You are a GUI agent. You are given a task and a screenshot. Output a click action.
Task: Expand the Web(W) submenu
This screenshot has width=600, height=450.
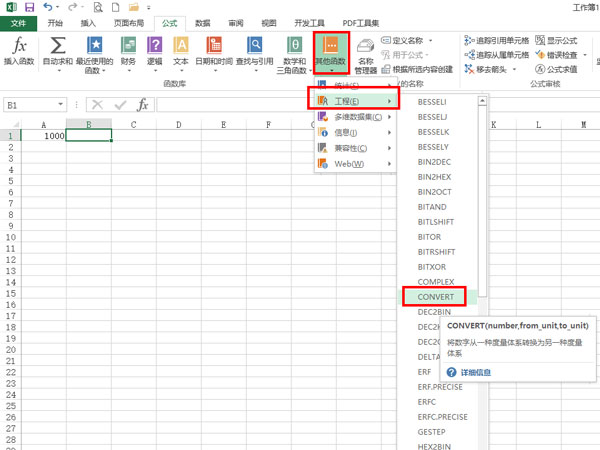point(352,163)
